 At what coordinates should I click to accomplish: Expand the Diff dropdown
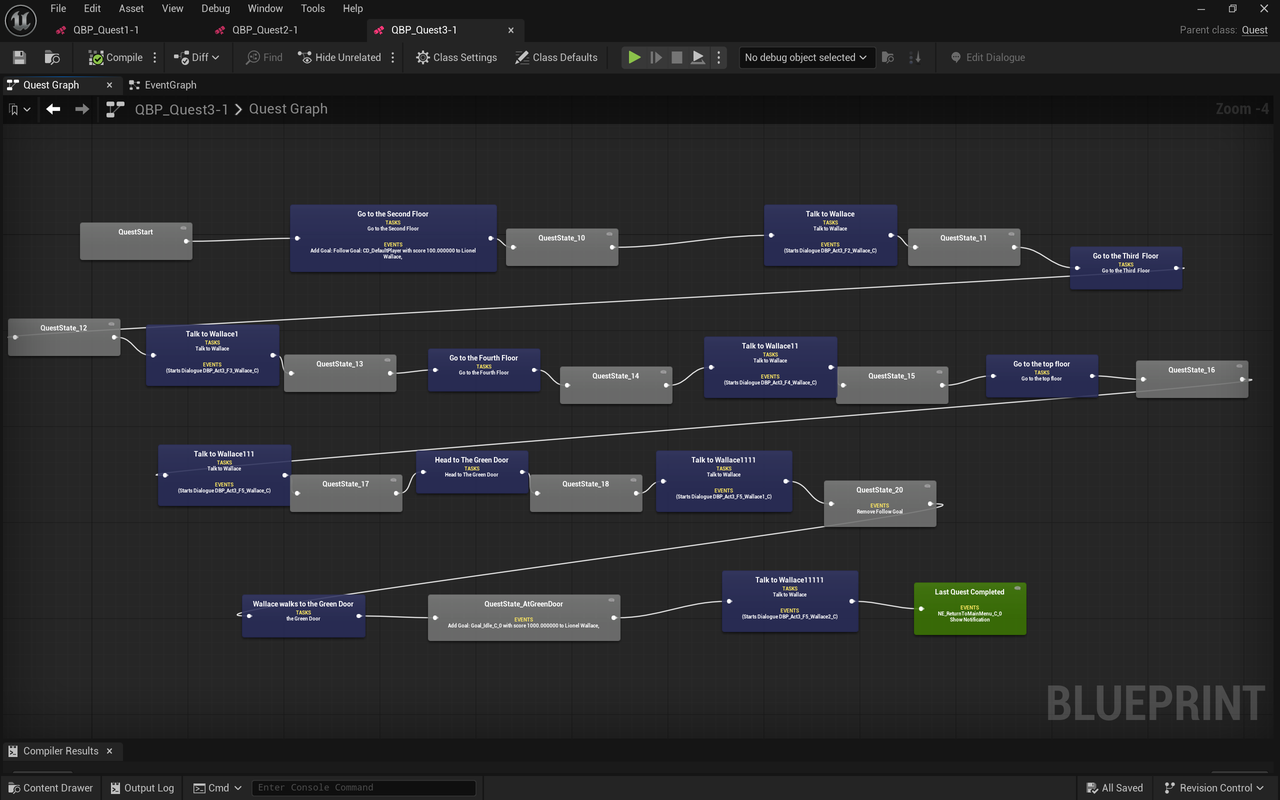click(195, 58)
